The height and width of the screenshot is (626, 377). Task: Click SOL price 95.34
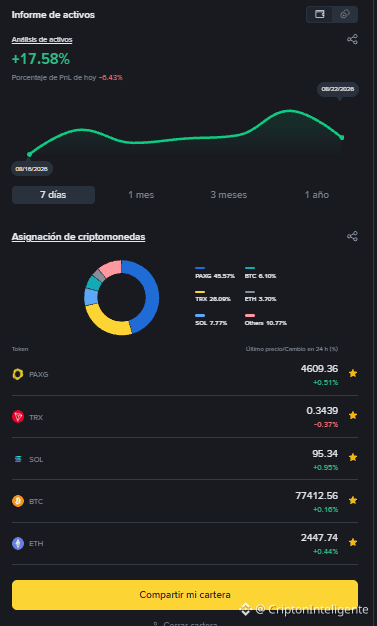click(x=325, y=454)
